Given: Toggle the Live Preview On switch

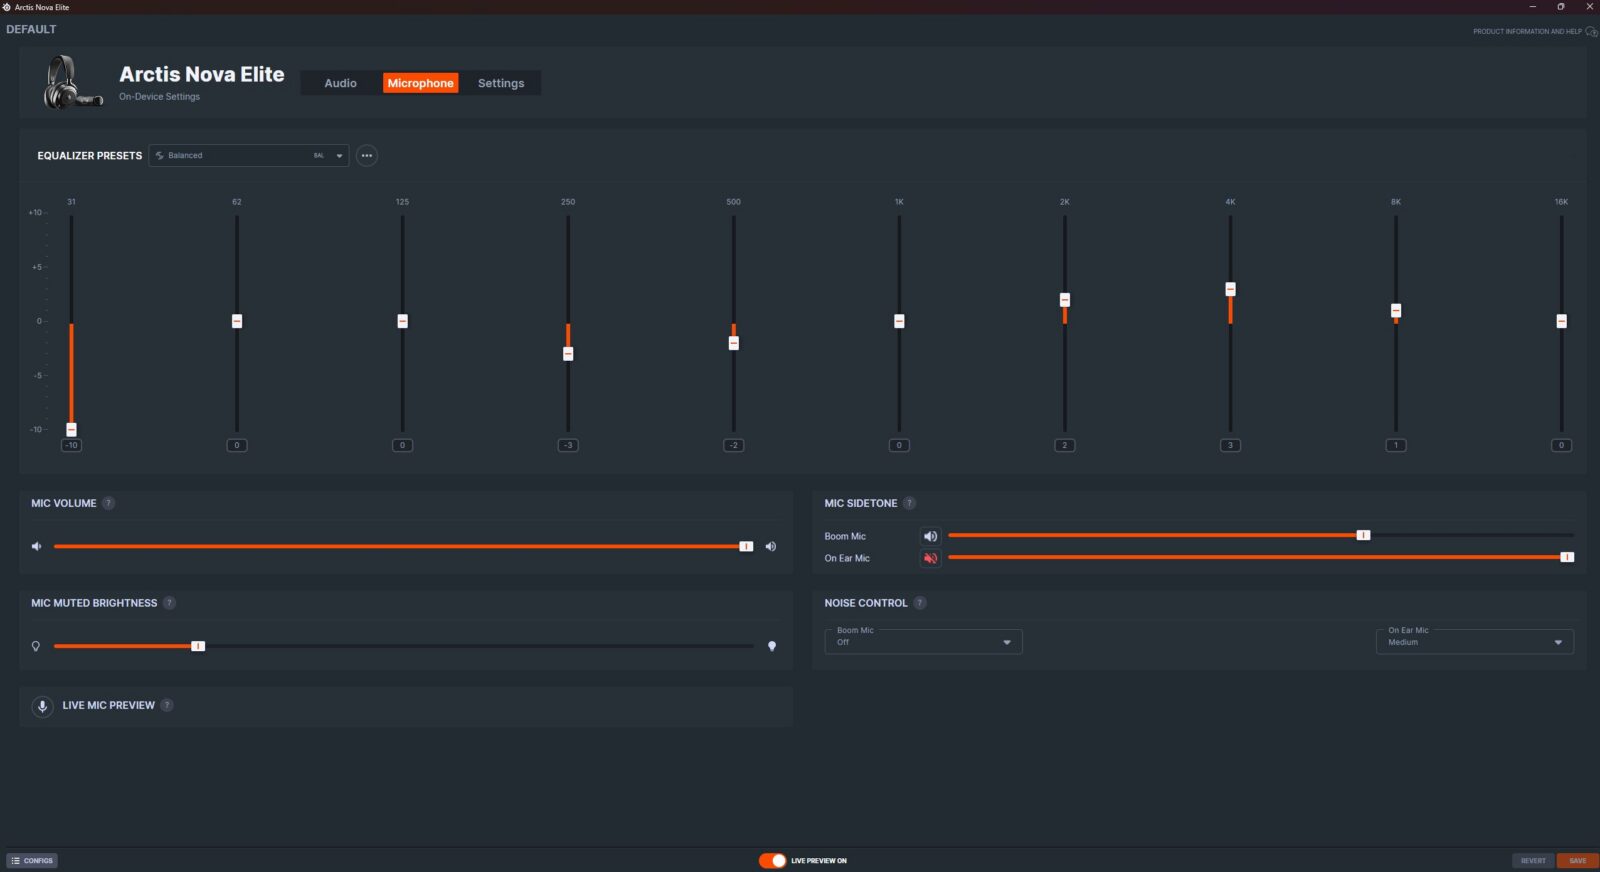Looking at the screenshot, I should click(772, 861).
